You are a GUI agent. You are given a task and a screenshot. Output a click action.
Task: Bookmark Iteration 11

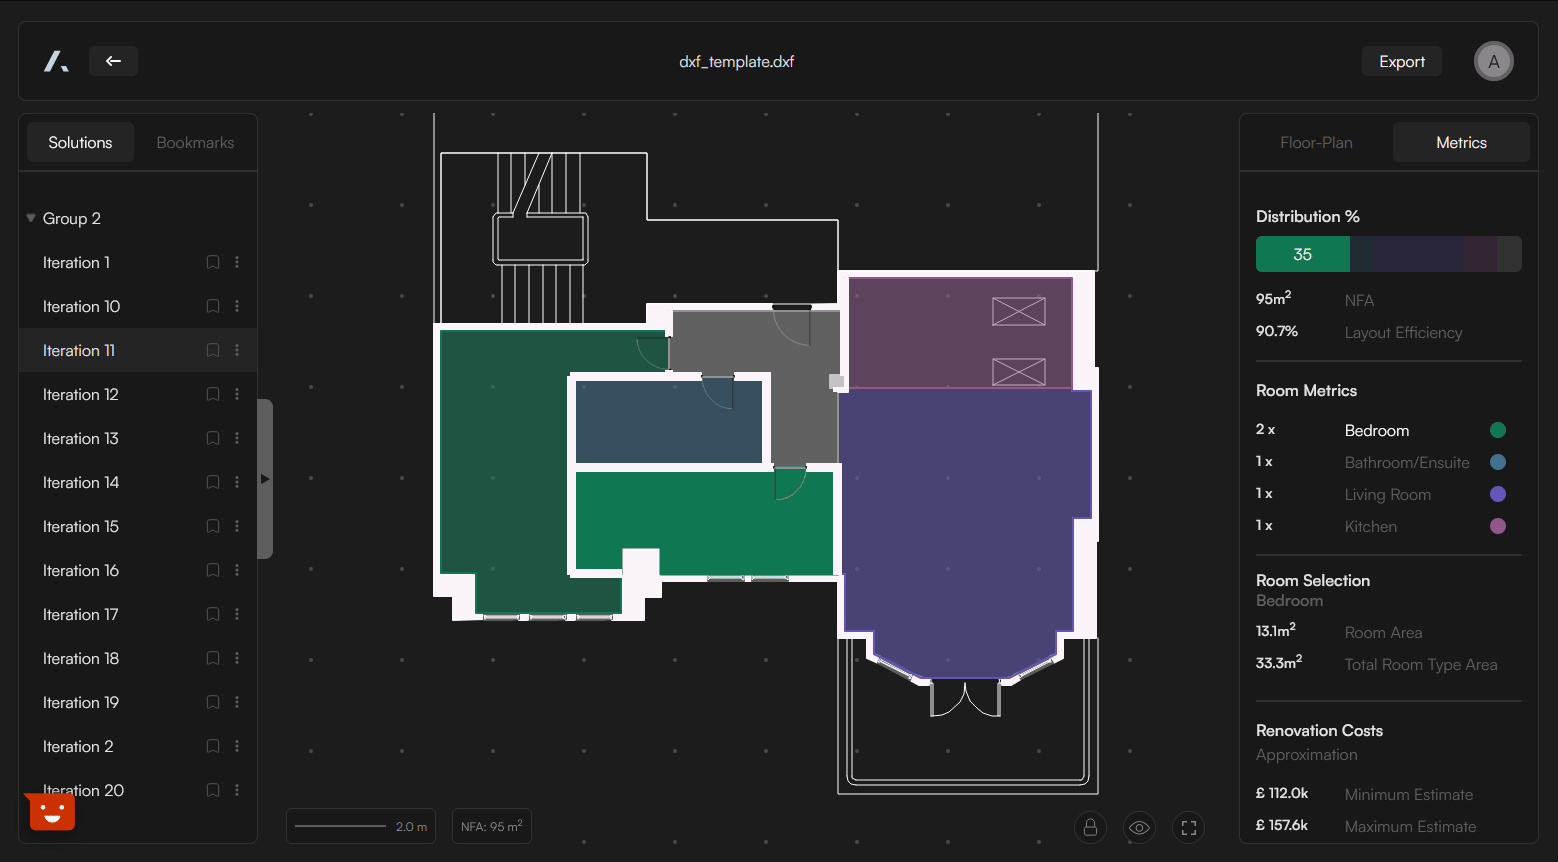[213, 350]
